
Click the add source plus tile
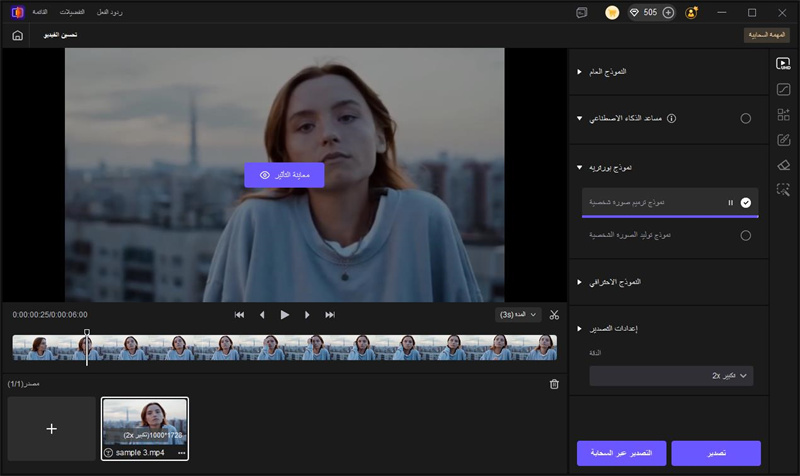(x=52, y=428)
